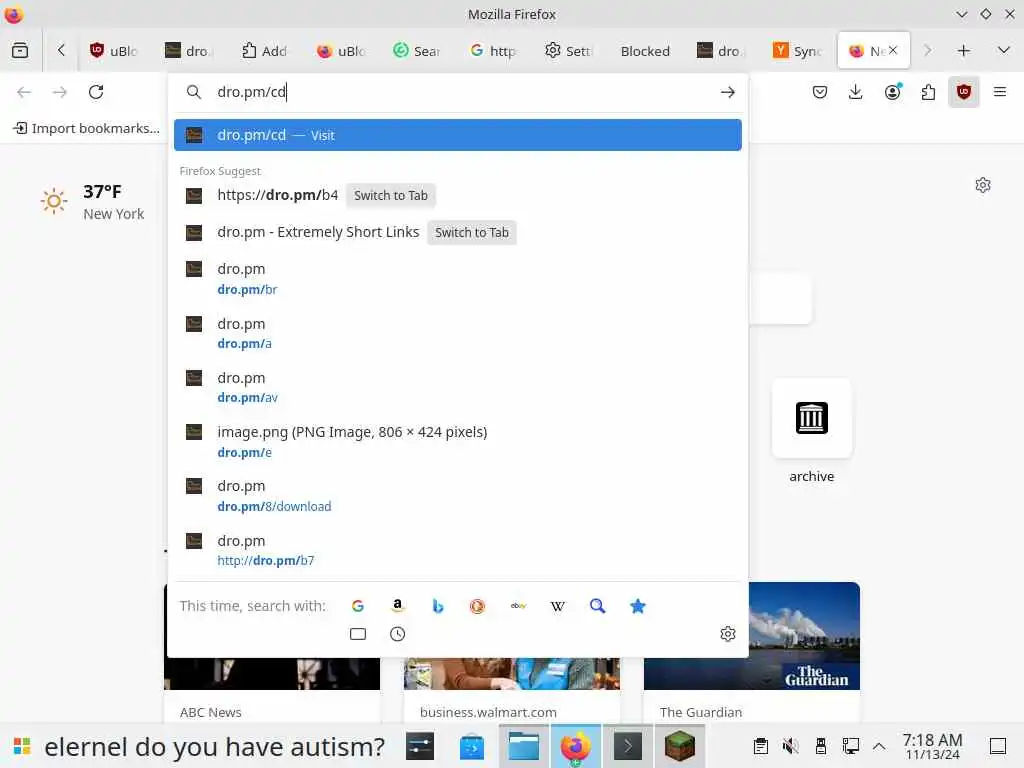Screen dimensions: 1024x768
Task: Search this time with Google
Action: pyautogui.click(x=357, y=606)
